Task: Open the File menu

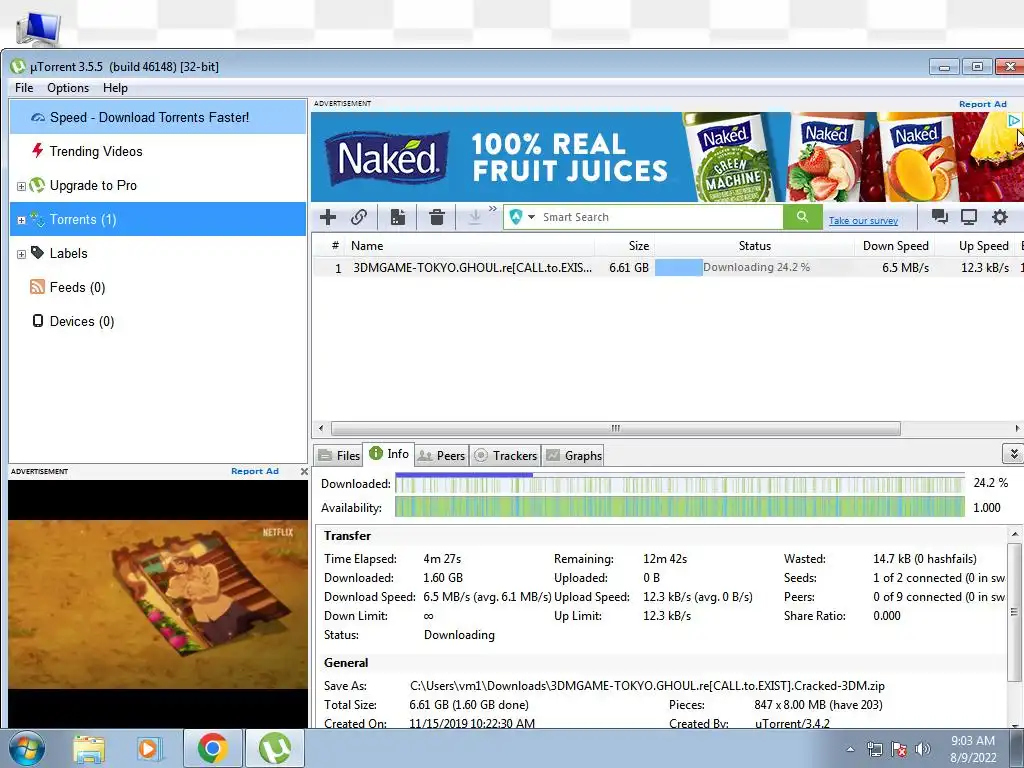Action: click(24, 88)
